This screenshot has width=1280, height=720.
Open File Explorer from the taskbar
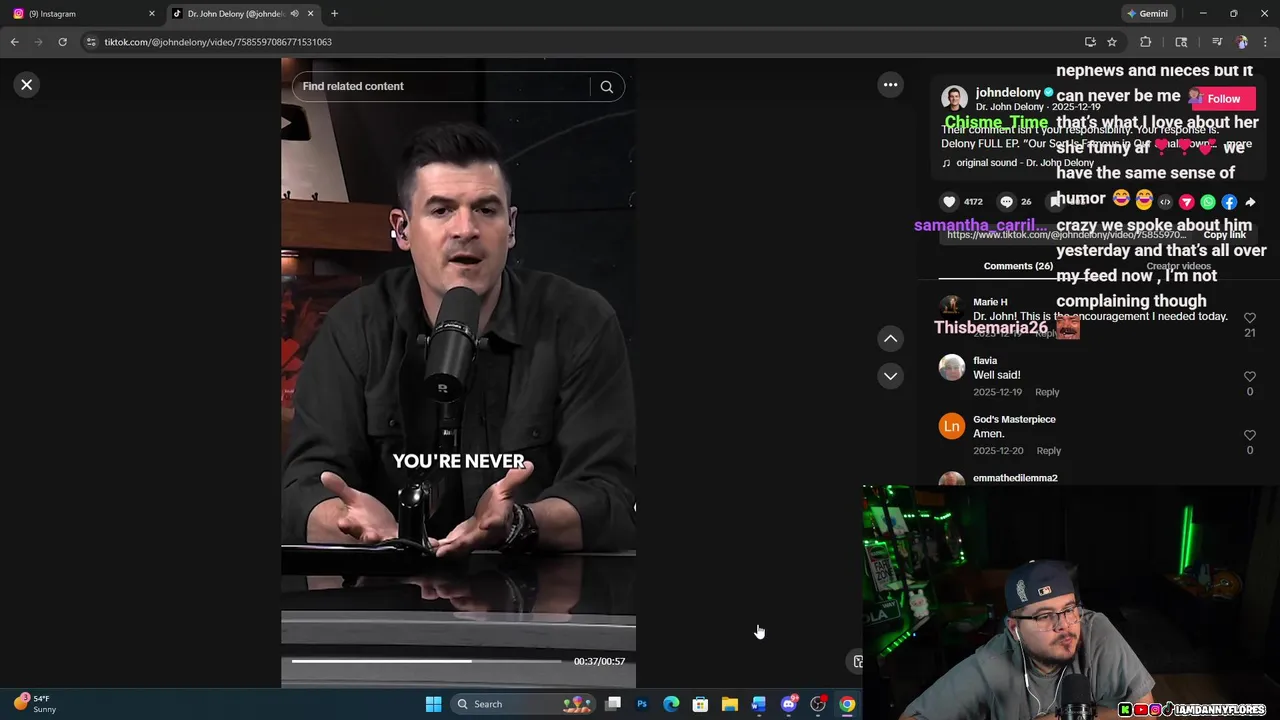[730, 704]
